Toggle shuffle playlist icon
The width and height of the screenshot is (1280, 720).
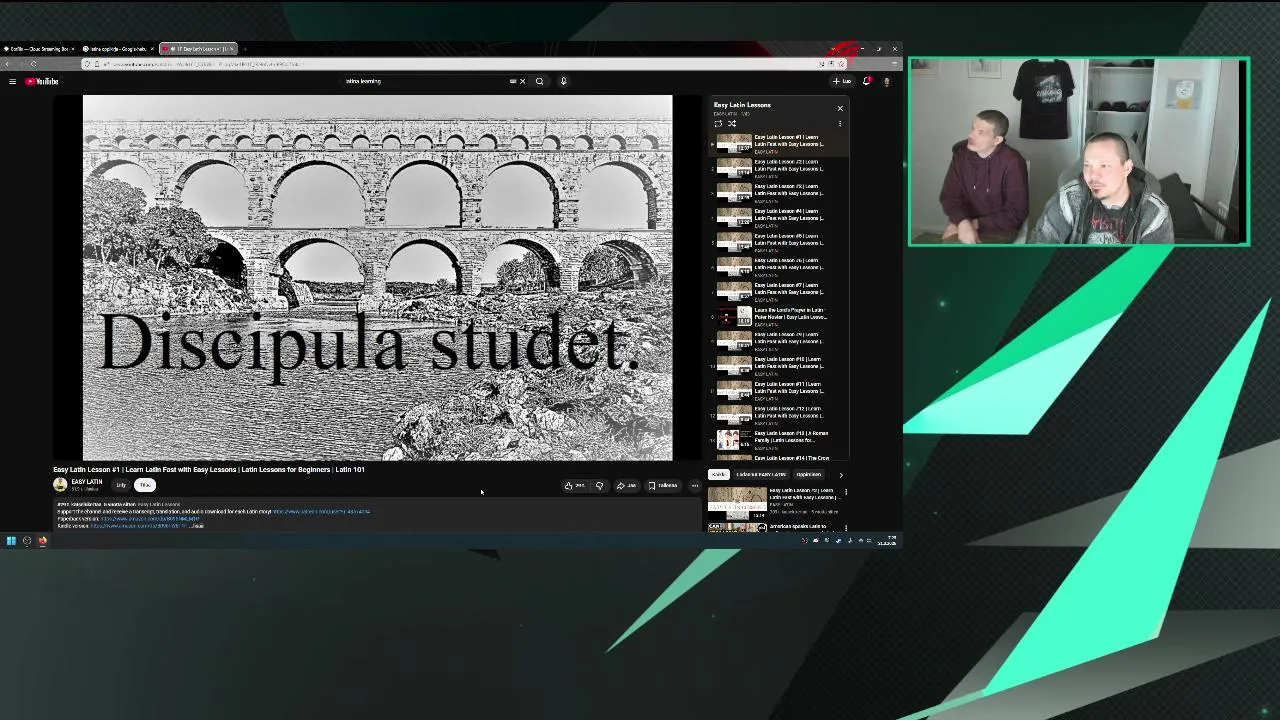731,123
